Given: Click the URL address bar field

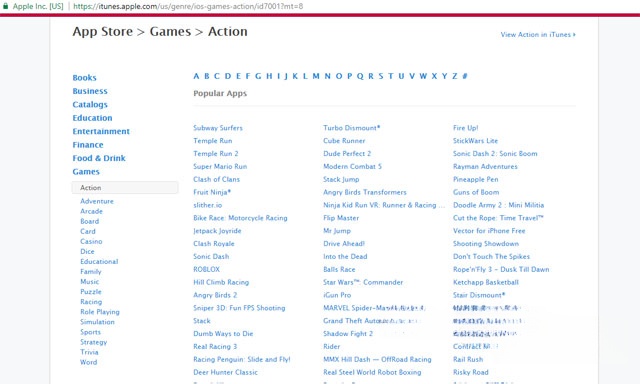Looking at the screenshot, I should click(x=188, y=6).
